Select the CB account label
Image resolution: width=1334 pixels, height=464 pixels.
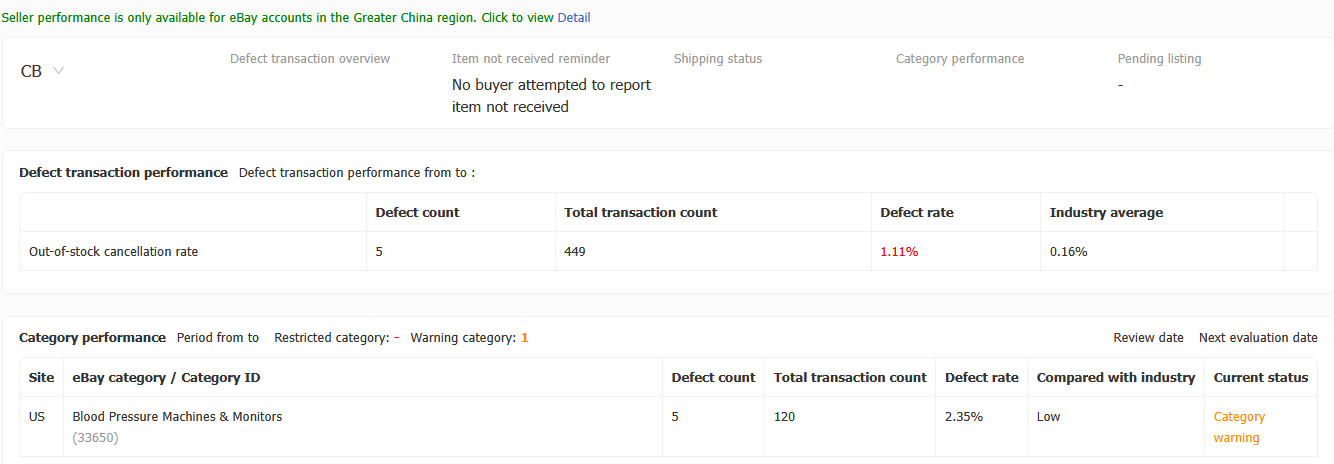(x=31, y=72)
